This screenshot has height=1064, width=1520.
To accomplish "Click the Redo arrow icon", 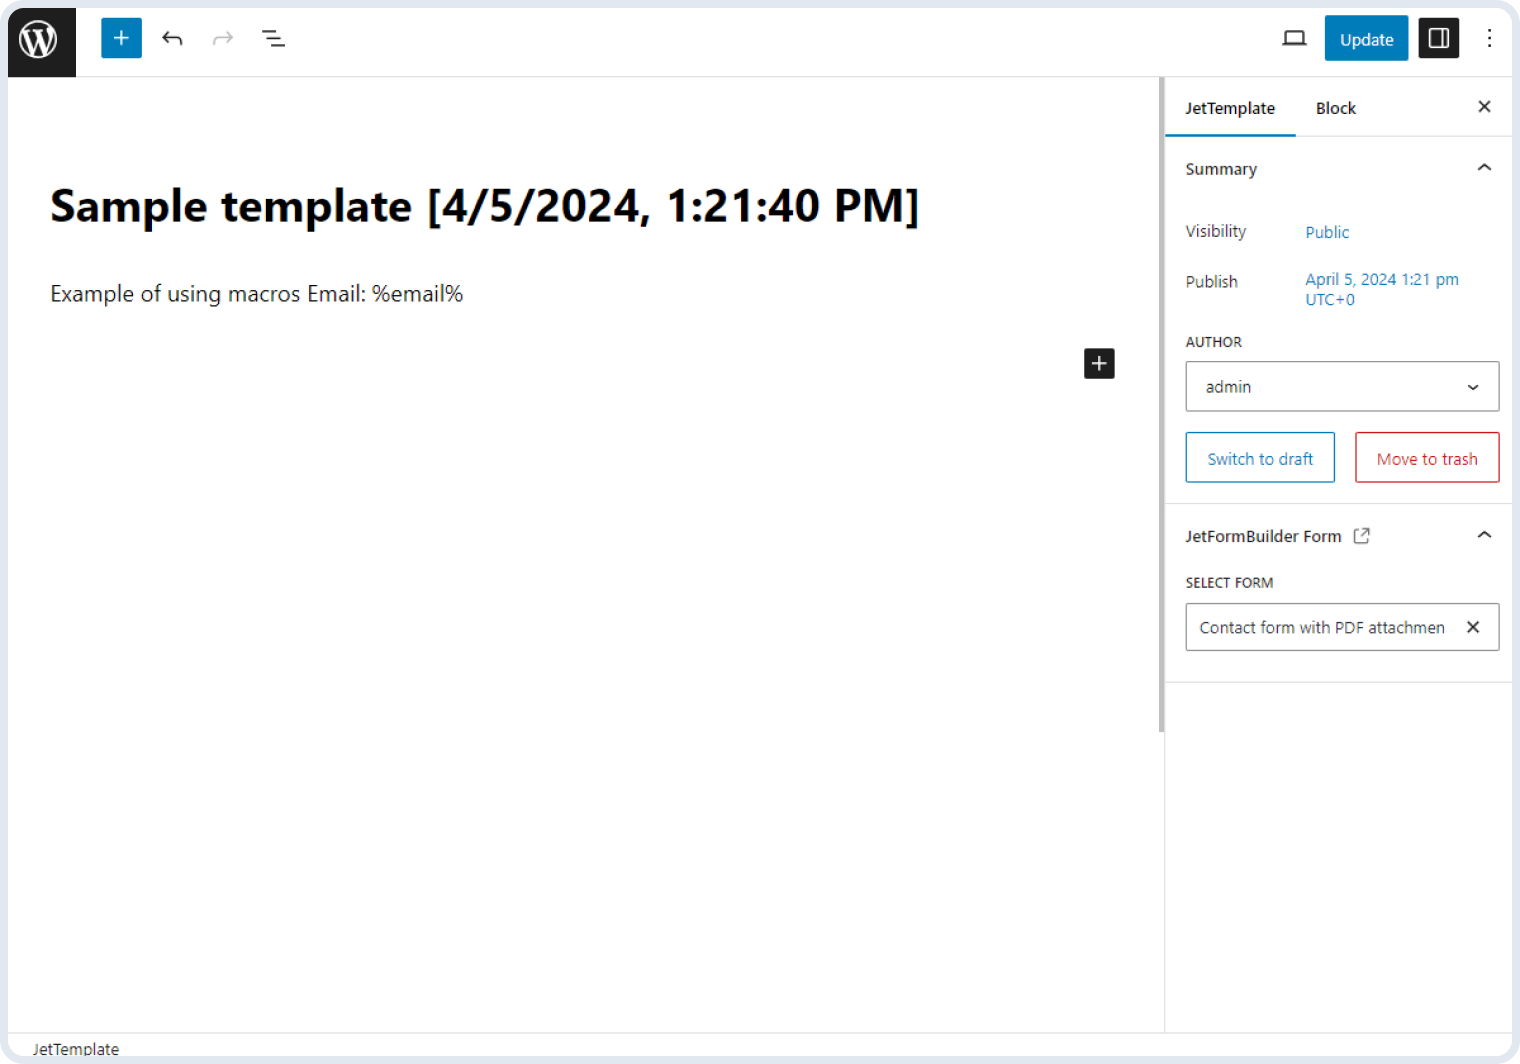I will pyautogui.click(x=222, y=38).
